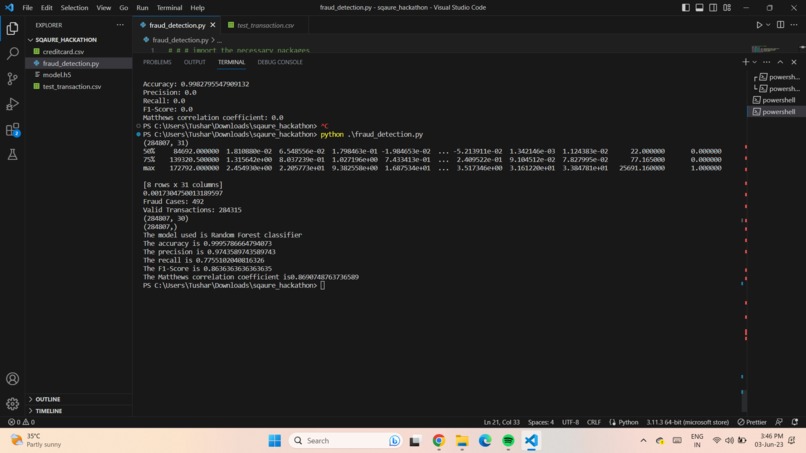Toggle primary side bar layout button
806x453 pixels.
[686, 8]
